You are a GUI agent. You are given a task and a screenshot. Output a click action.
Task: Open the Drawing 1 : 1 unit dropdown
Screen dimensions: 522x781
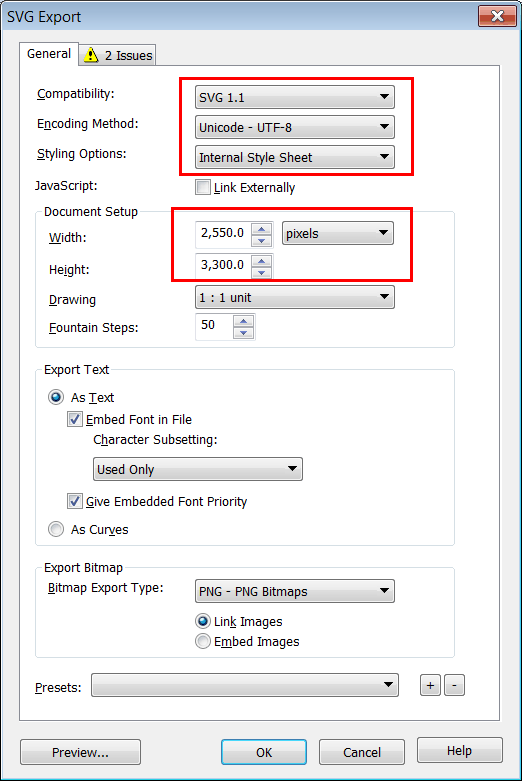[294, 297]
